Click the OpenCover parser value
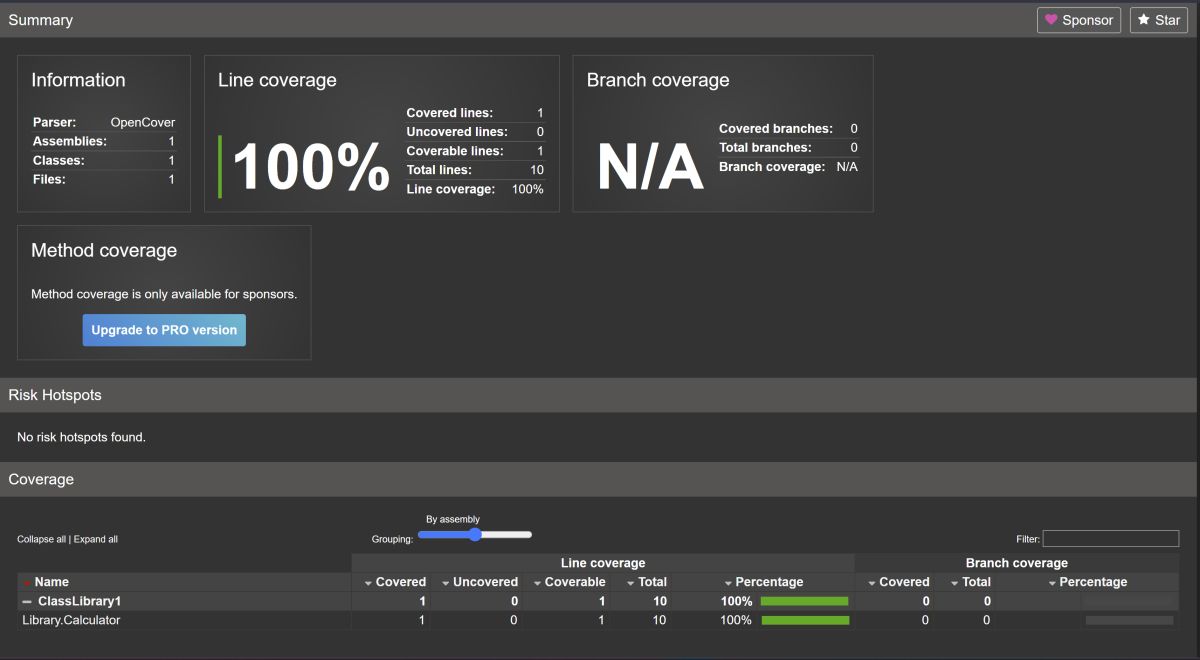1200x660 pixels. pyautogui.click(x=143, y=123)
